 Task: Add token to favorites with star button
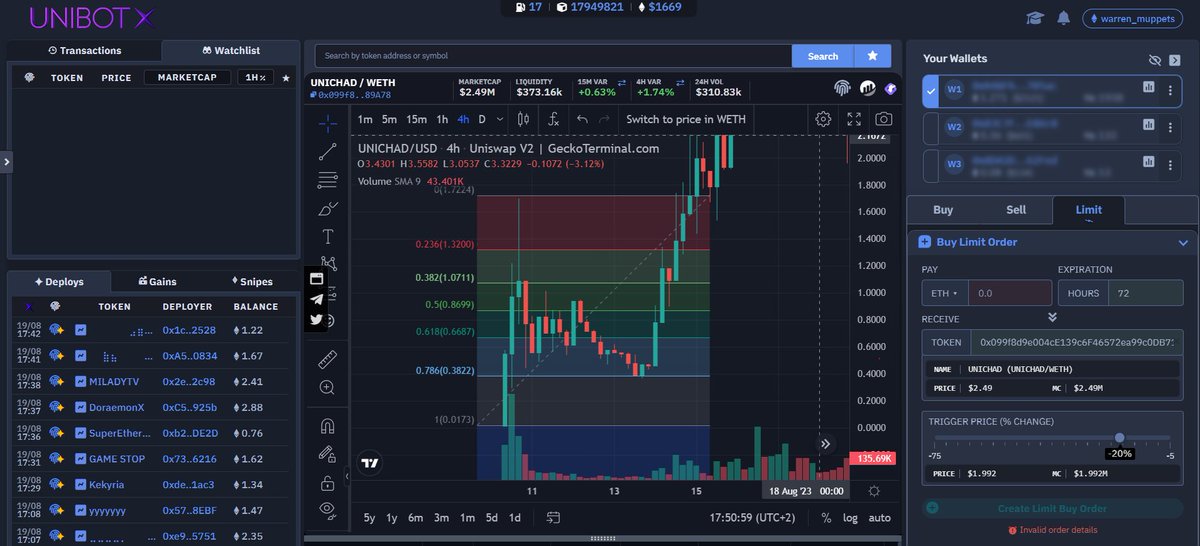pyautogui.click(x=872, y=56)
